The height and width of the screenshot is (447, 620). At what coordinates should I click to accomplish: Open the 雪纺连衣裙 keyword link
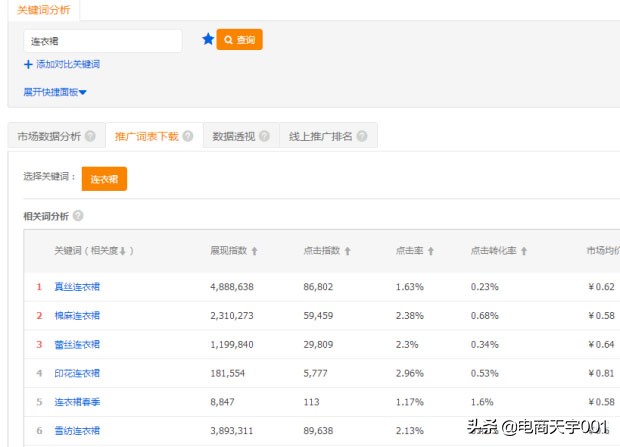pyautogui.click(x=77, y=431)
